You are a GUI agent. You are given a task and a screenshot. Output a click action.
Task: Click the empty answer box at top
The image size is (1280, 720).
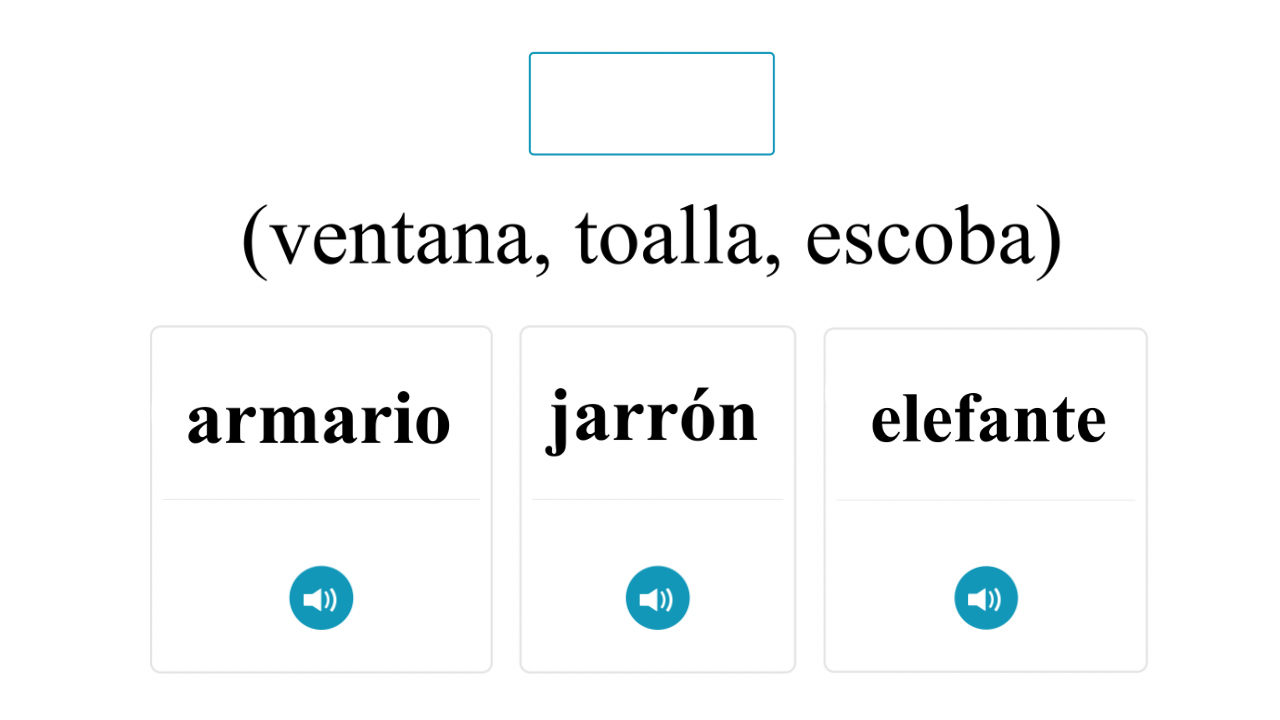pos(651,104)
